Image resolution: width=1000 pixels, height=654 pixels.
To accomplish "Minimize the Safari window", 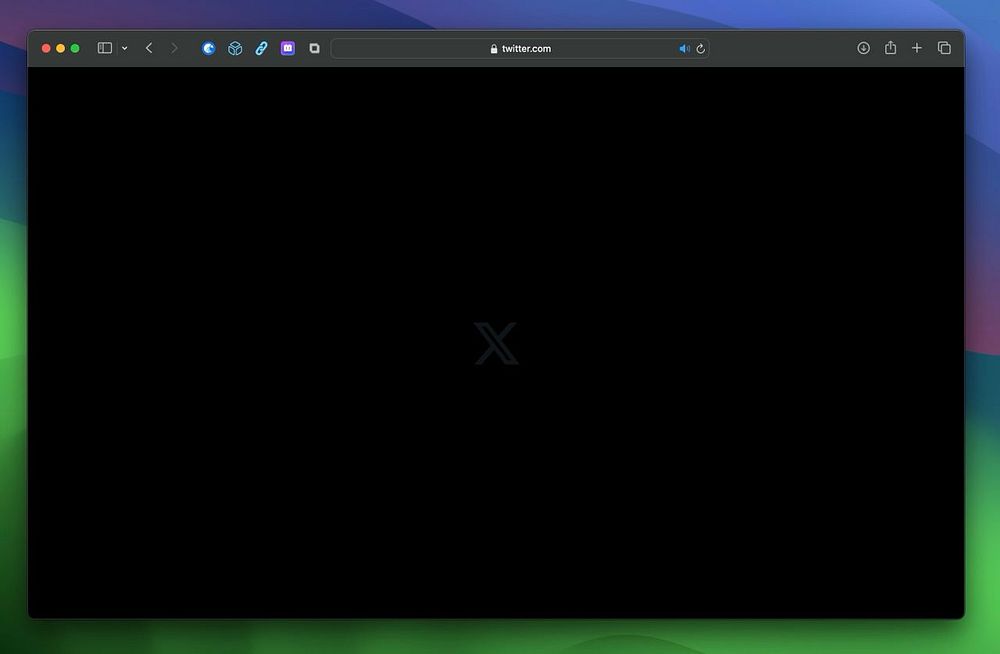I will point(61,48).
